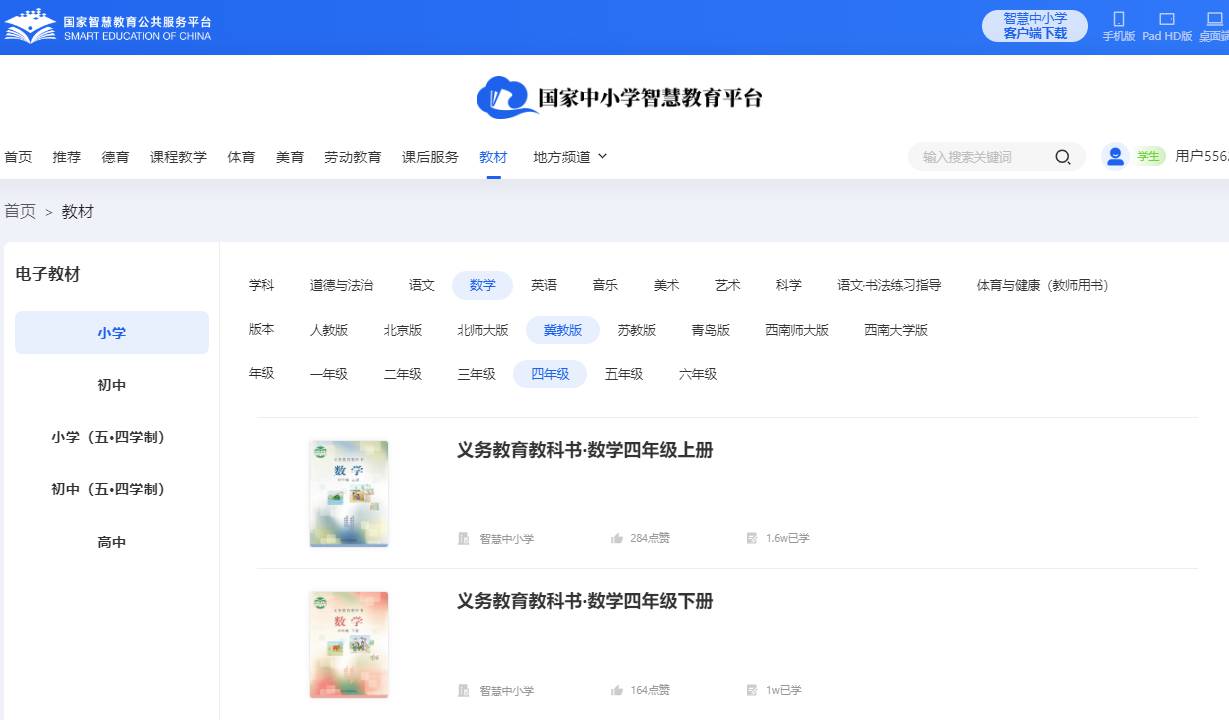Viewport: 1229px width, 720px height.
Task: Click source icon beside 下册 智慧中小学
Action: tap(464, 691)
